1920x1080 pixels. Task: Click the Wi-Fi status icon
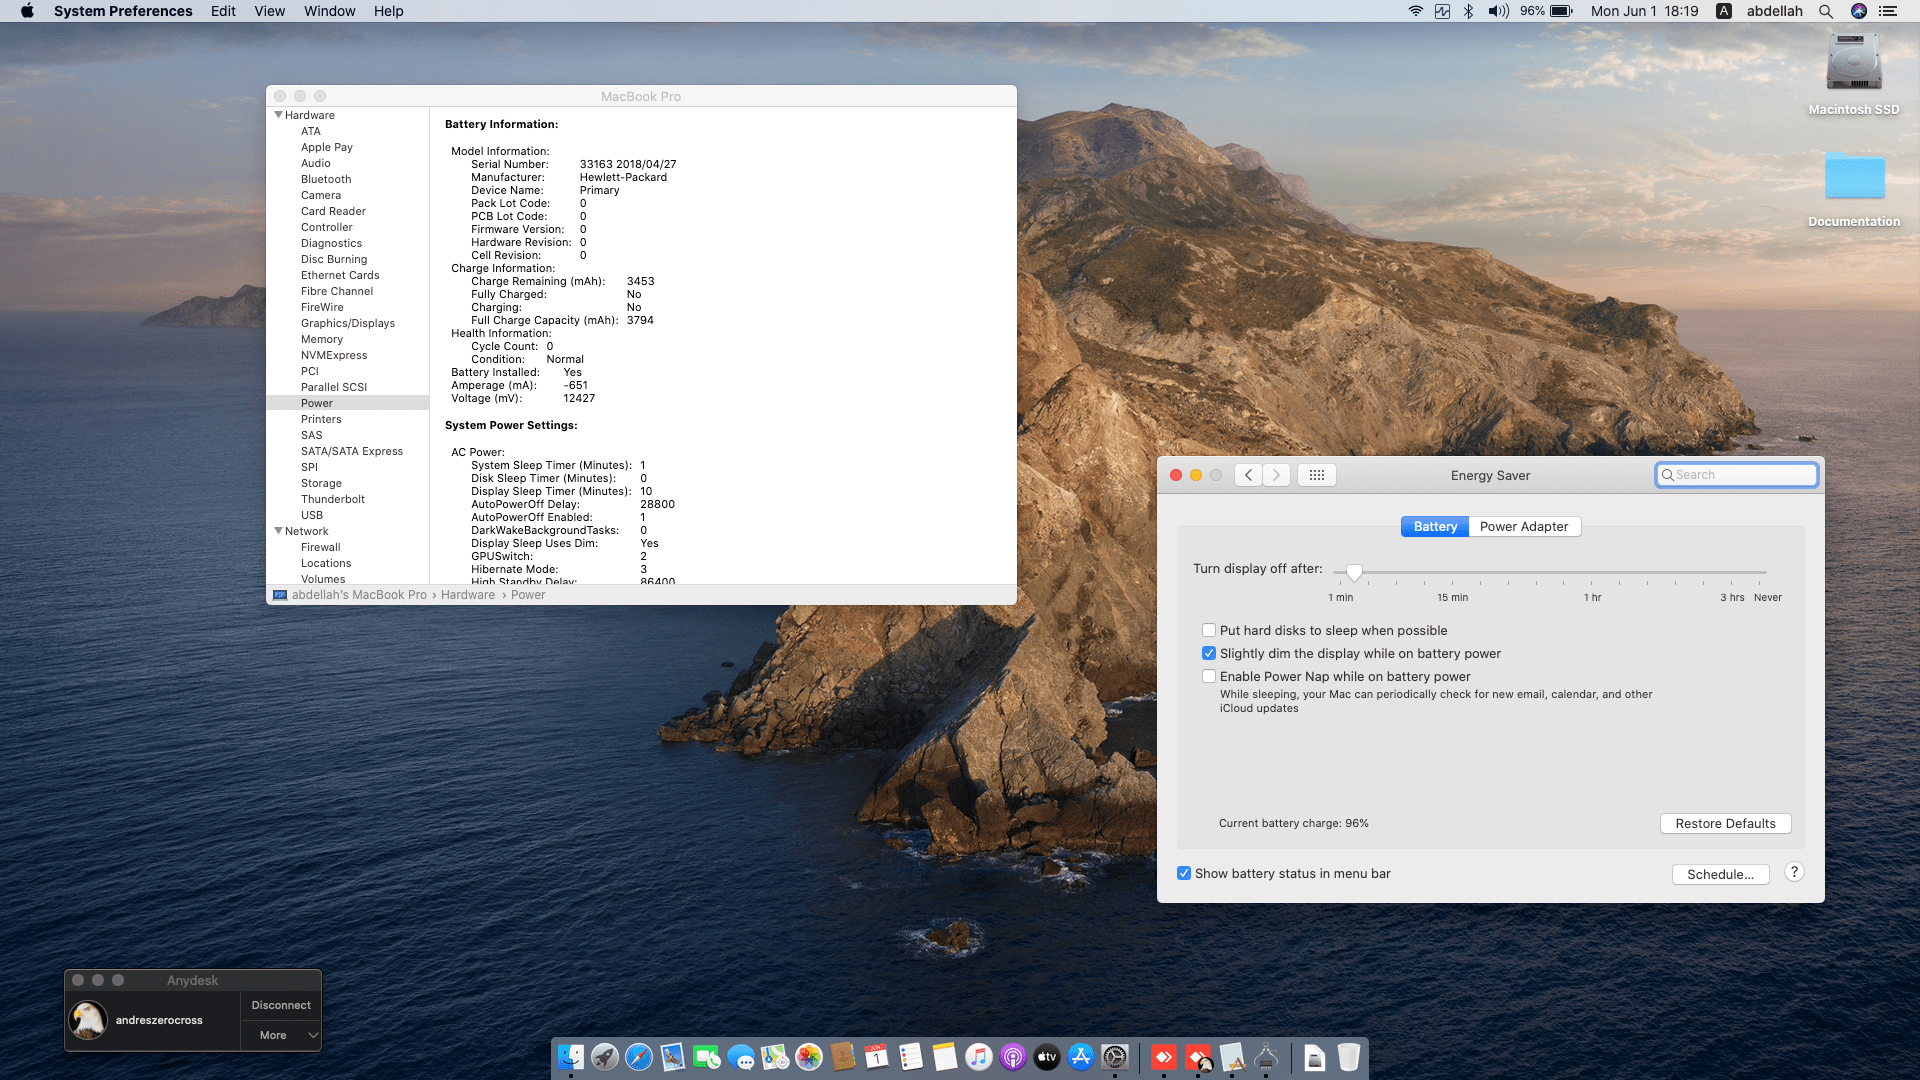coord(1415,11)
